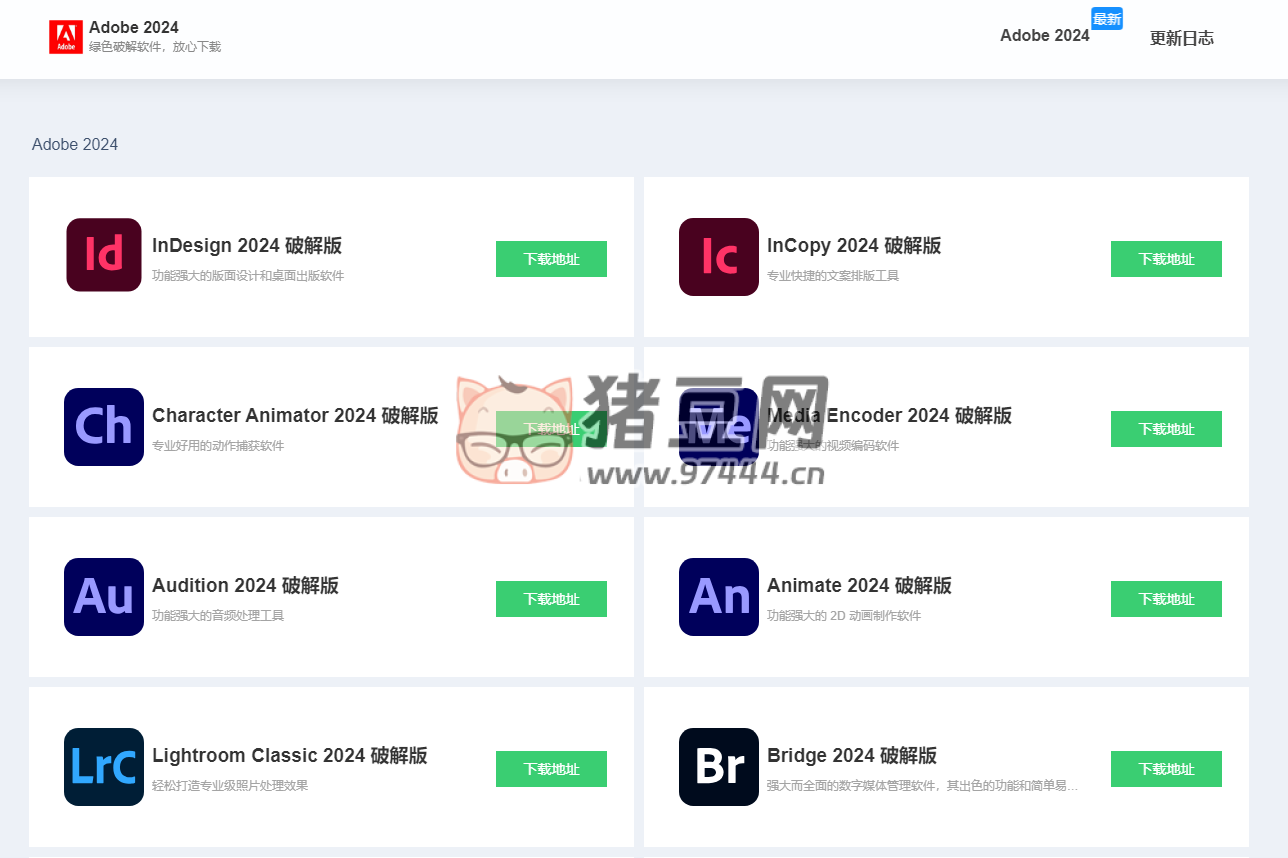Click the 下载地址 button for InCopy 2024

[x=1166, y=259]
